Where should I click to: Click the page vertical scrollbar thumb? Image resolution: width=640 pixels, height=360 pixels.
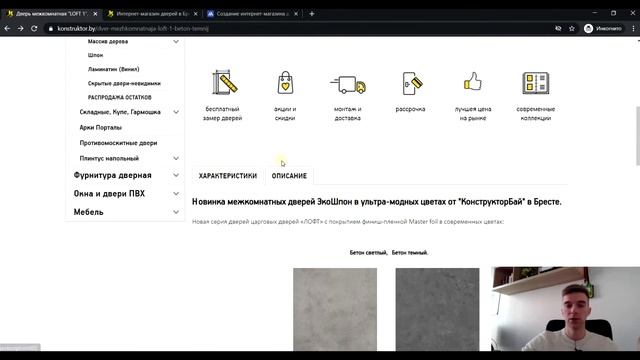click(637, 136)
